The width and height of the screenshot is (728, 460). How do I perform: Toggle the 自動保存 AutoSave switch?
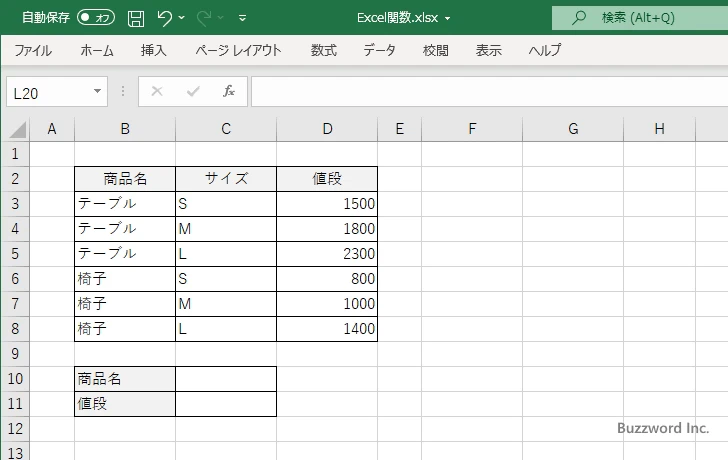(96, 18)
